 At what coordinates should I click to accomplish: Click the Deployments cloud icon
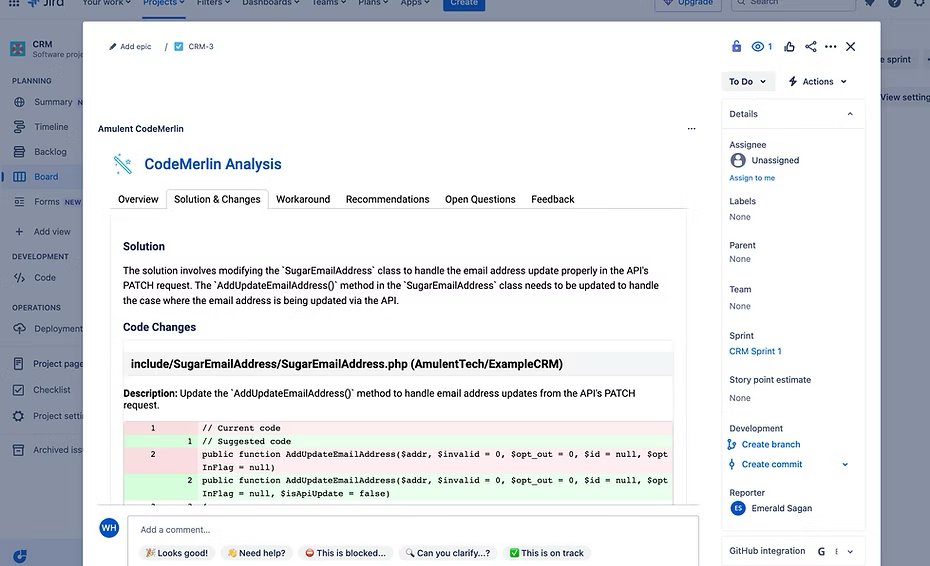[x=19, y=329]
